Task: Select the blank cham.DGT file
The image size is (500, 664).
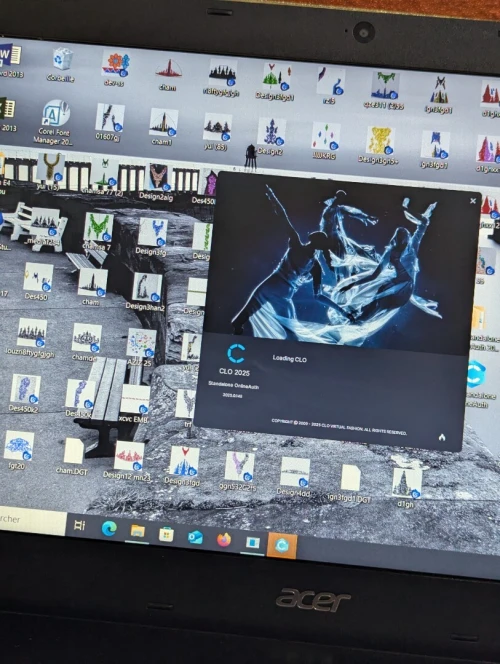Action: (73, 455)
